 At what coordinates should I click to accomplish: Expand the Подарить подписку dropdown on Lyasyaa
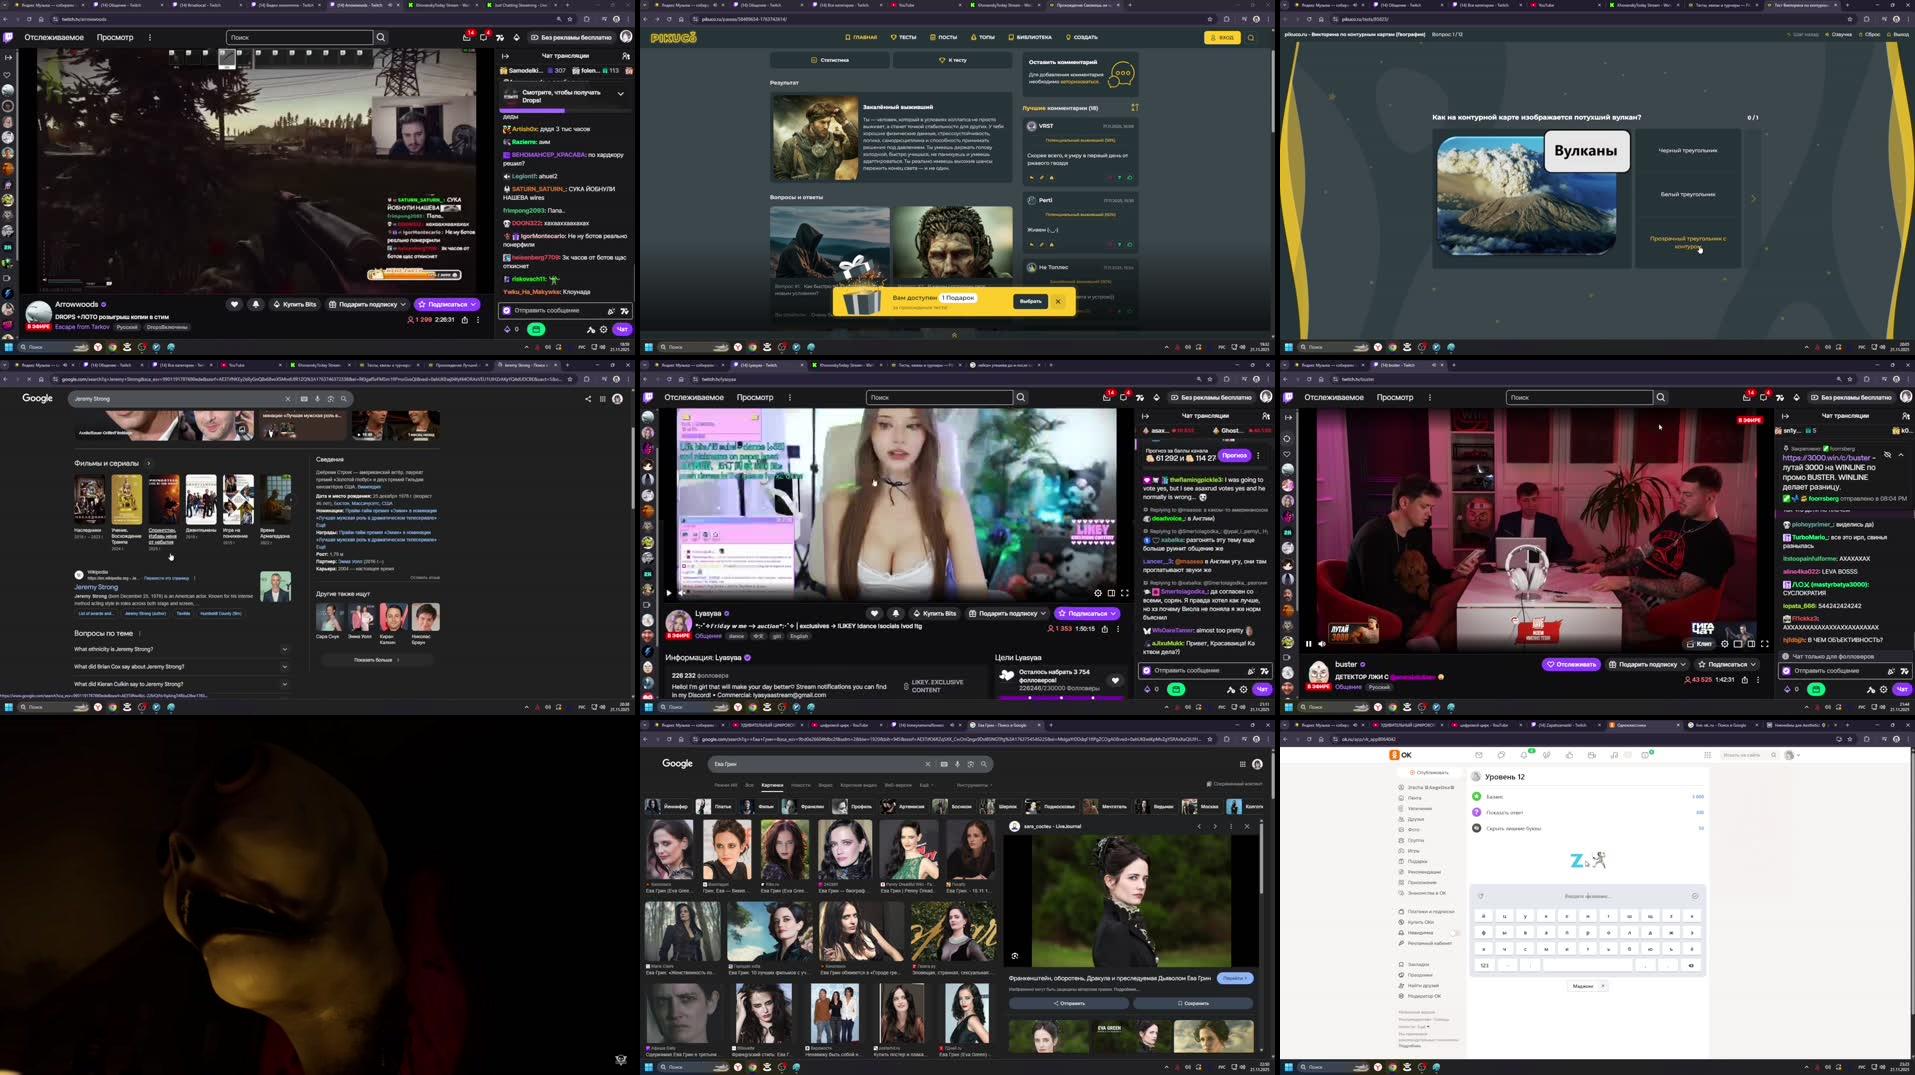click(x=1044, y=613)
